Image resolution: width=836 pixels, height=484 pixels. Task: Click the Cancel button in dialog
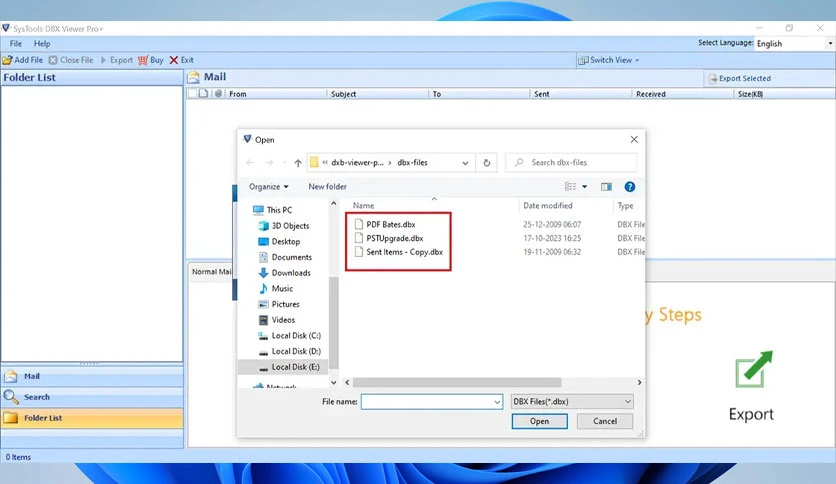(605, 421)
